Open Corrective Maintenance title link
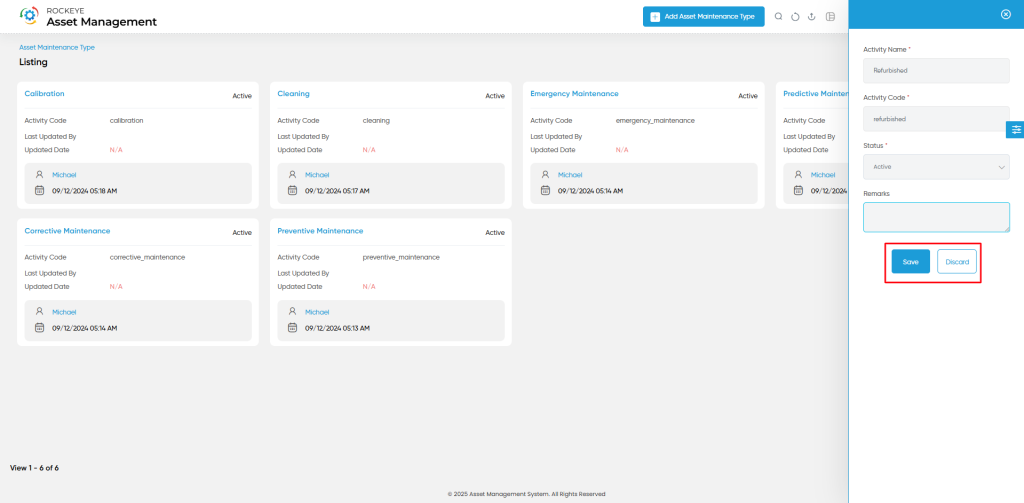Image resolution: width=1024 pixels, height=503 pixels. [67, 231]
